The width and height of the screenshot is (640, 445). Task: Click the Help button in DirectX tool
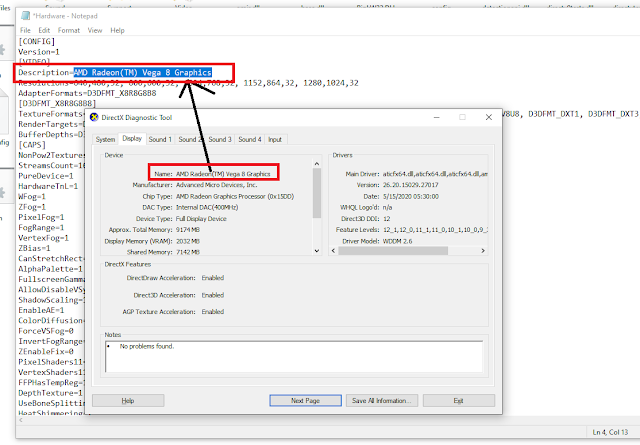128,400
